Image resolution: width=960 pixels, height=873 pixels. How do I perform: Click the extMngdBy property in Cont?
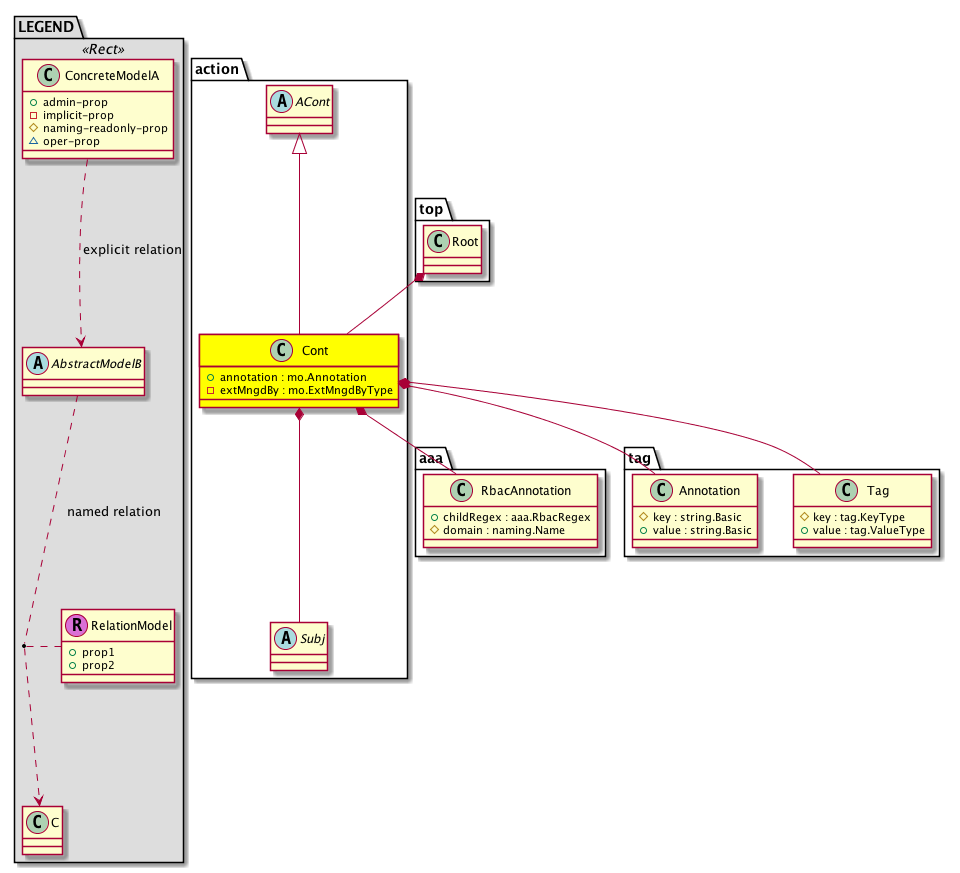(x=300, y=390)
